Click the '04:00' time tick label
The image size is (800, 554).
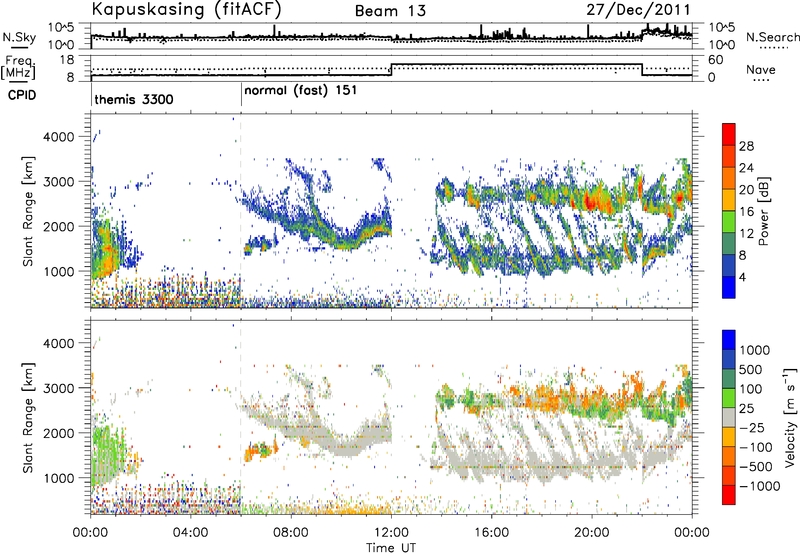pos(190,533)
